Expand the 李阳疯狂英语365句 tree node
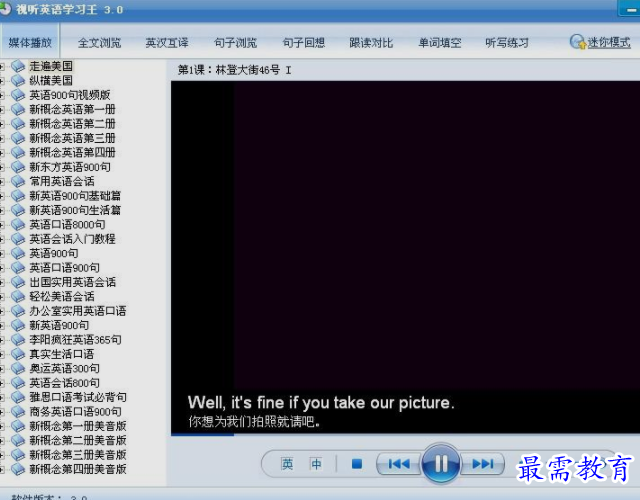 click(2, 340)
